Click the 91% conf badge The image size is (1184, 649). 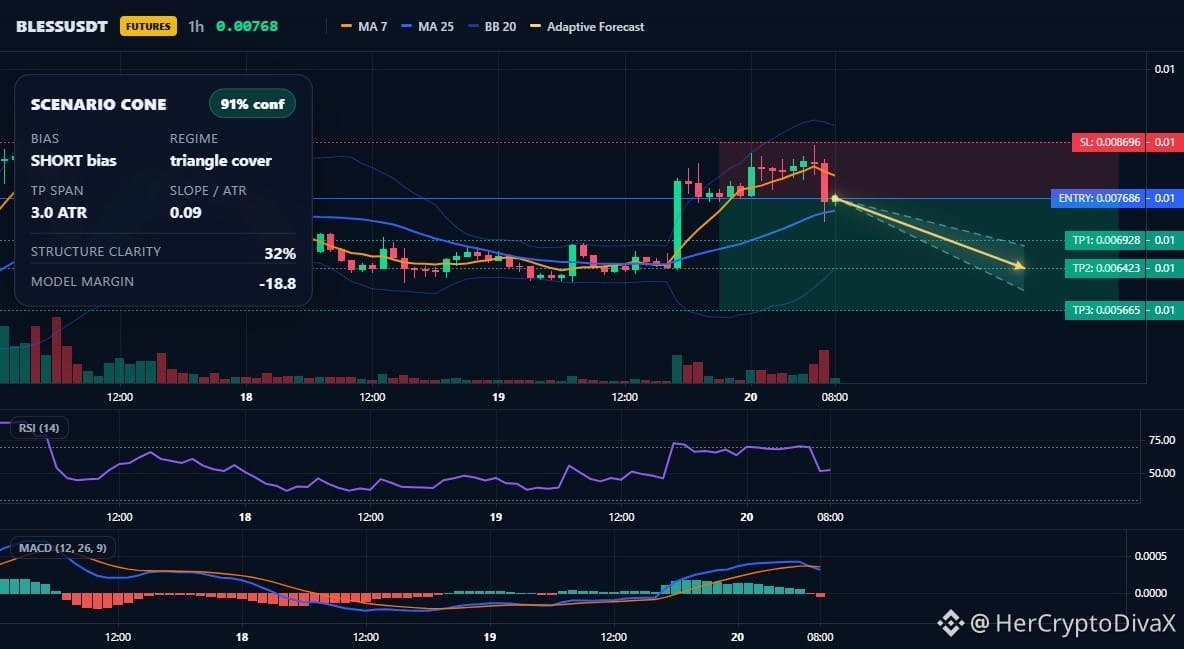[x=252, y=104]
